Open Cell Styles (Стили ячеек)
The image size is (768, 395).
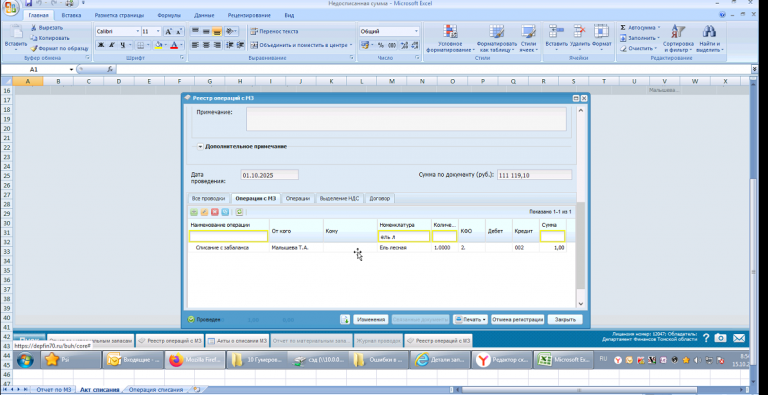[528, 39]
